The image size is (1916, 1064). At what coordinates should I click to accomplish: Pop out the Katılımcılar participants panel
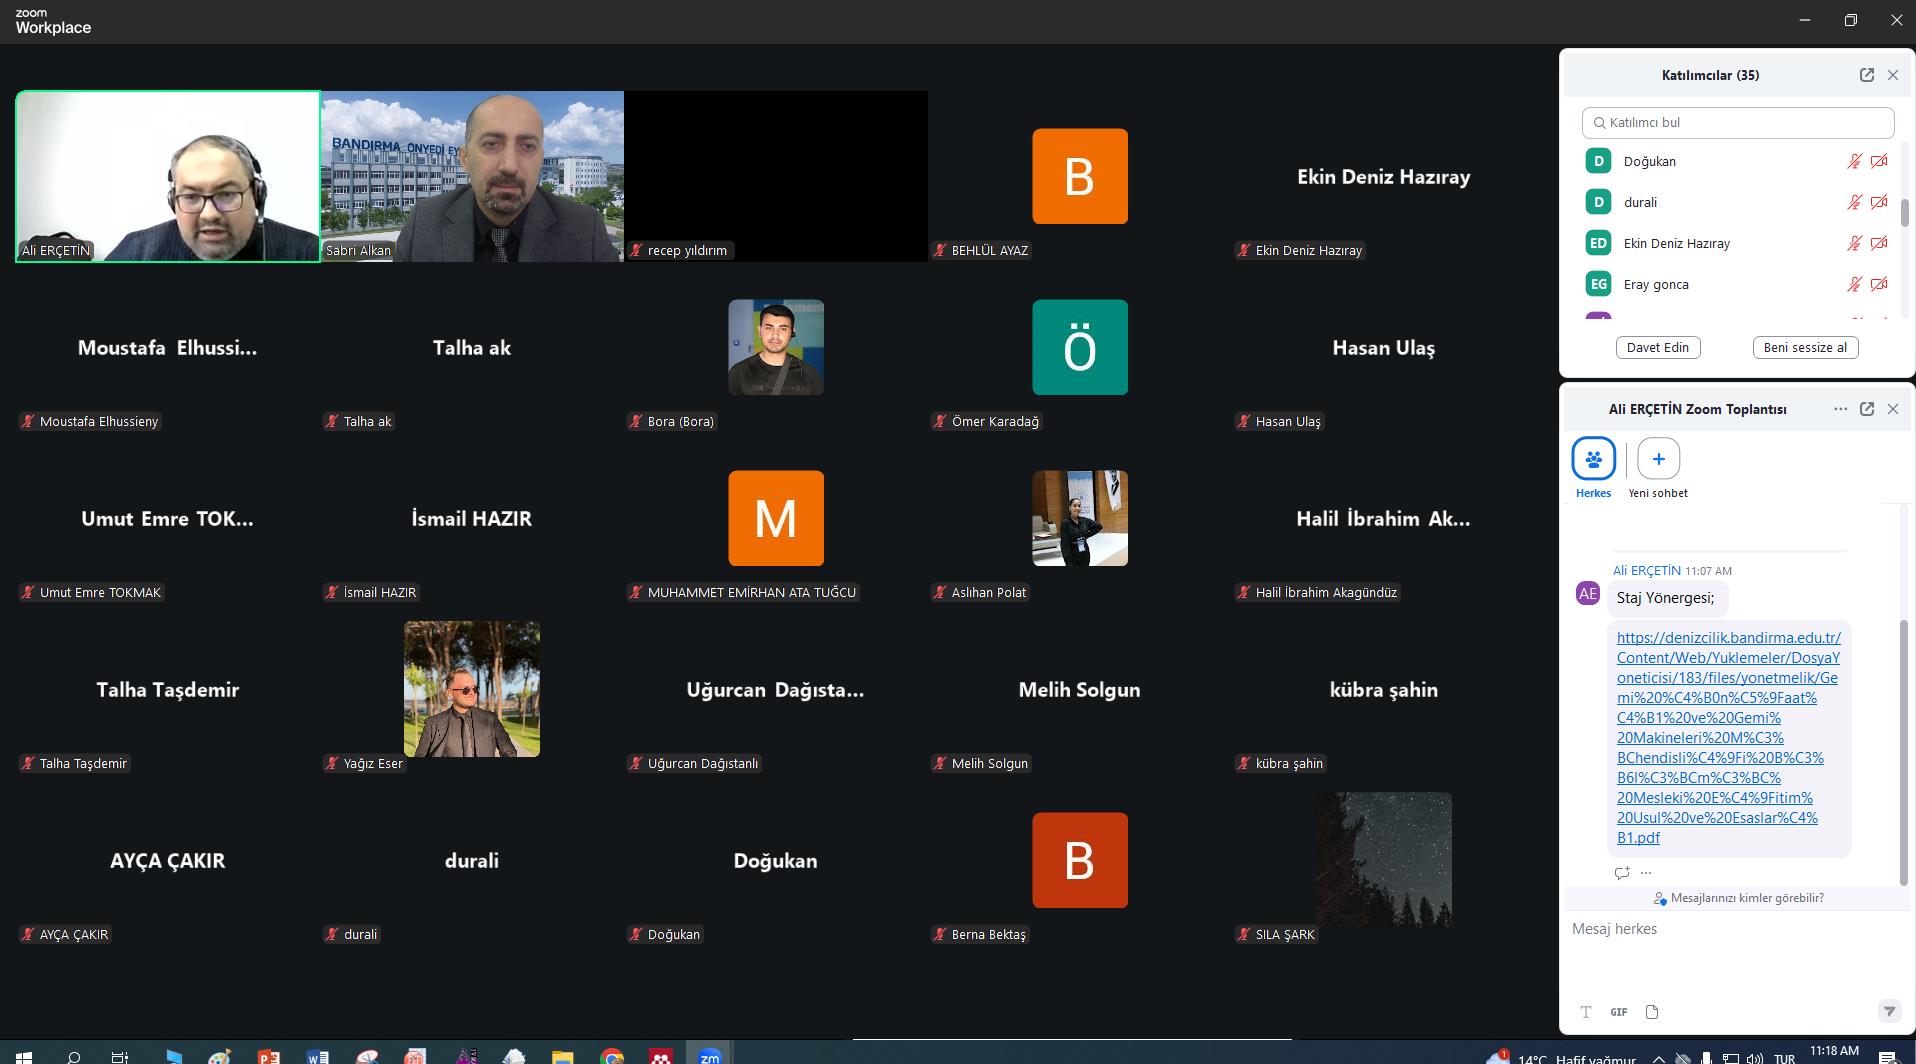tap(1866, 75)
